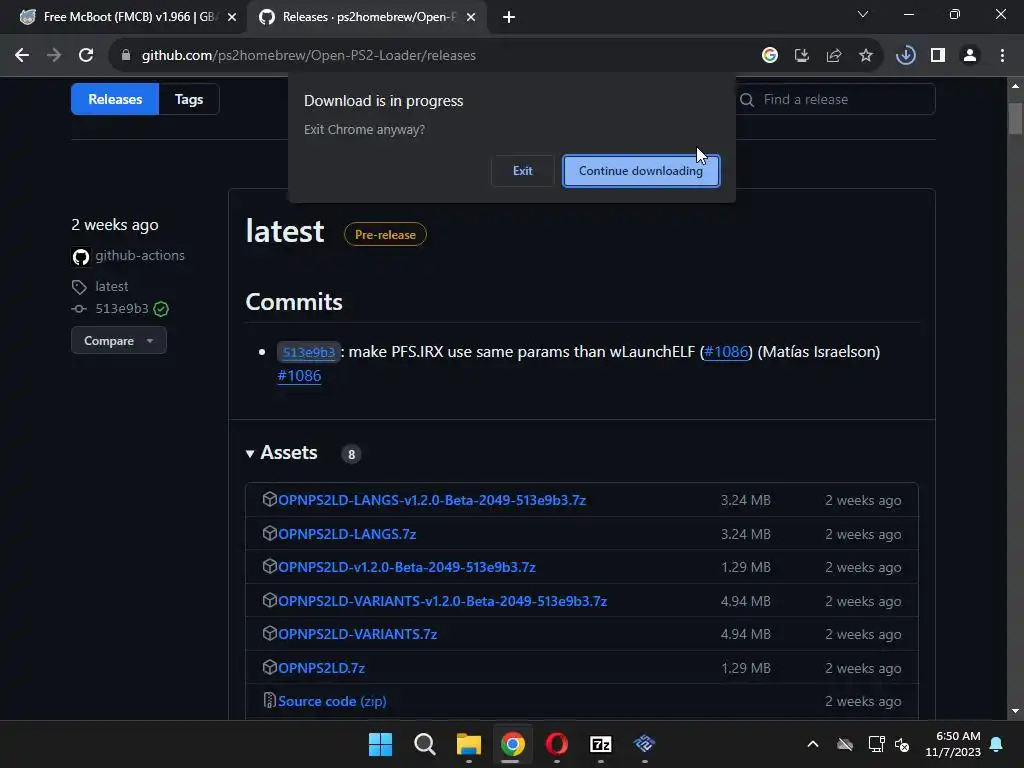This screenshot has height=768, width=1024.
Task: Open Chrome downloads bubble icon
Action: click(x=906, y=56)
